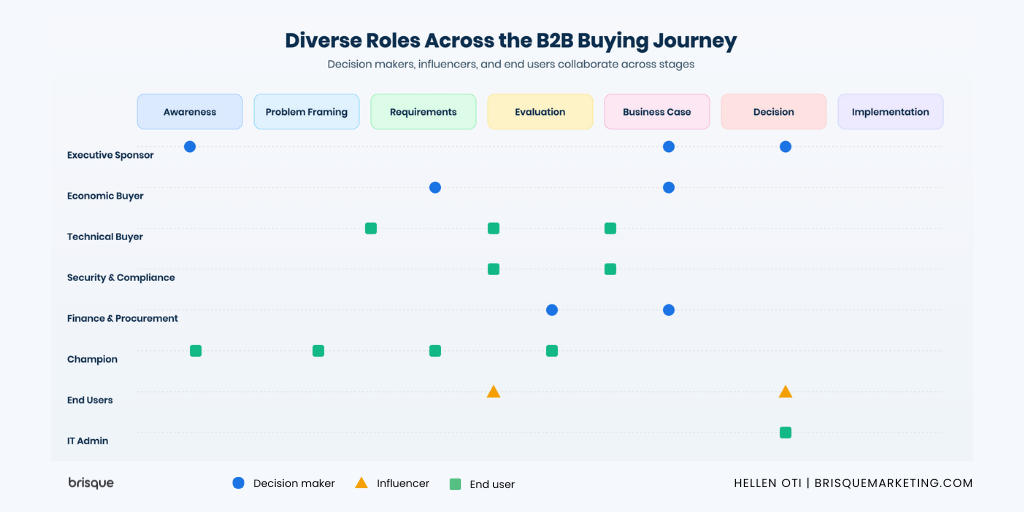The width and height of the screenshot is (1024, 512).
Task: Click Executive Sponsor's circle under Awareness
Action: pyautogui.click(x=190, y=147)
